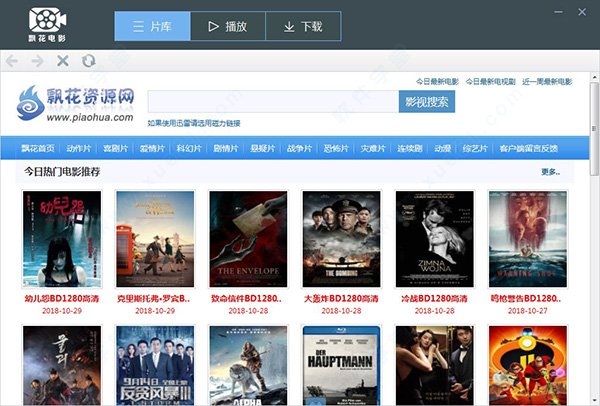Refresh the page with the reload icon
The width and height of the screenshot is (600, 406).
(88, 60)
